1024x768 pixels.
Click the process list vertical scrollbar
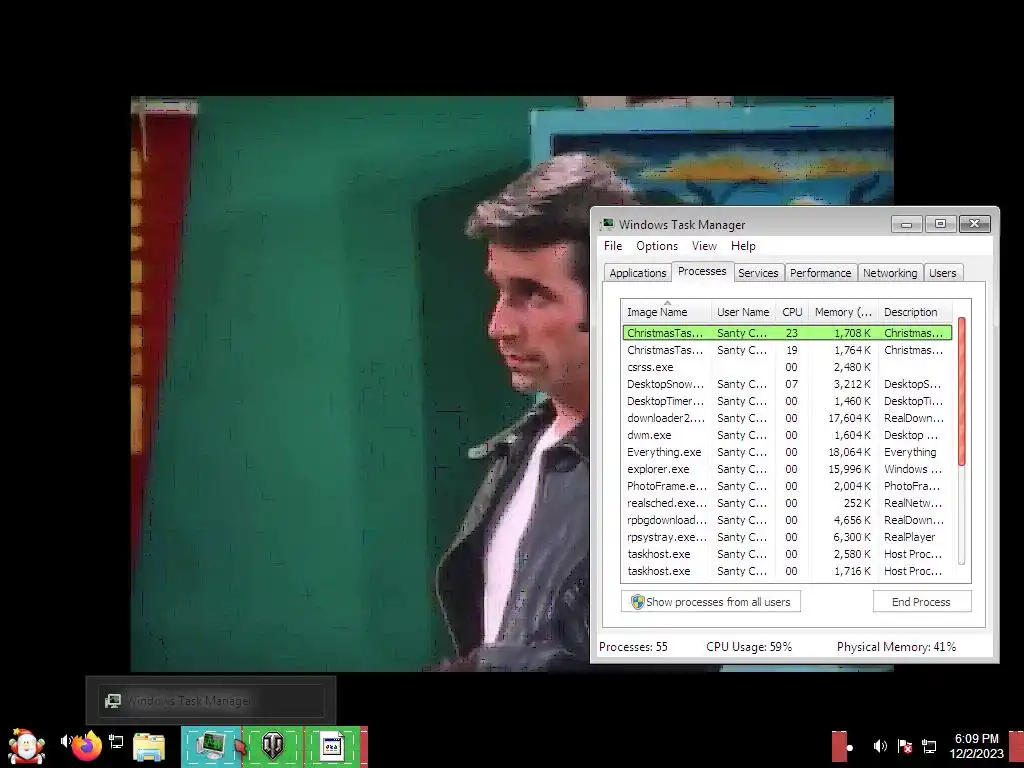click(961, 392)
